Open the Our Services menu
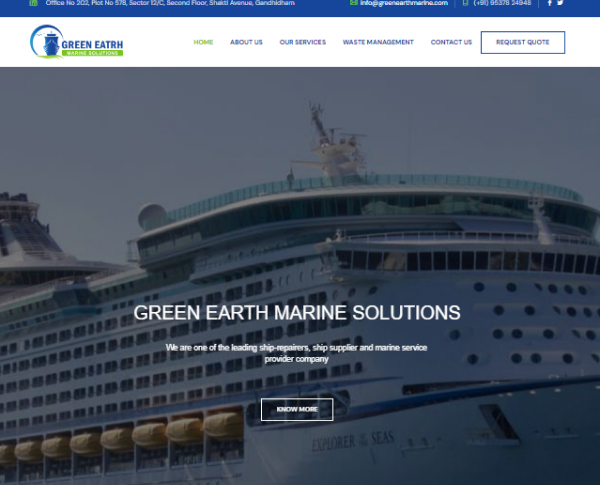The width and height of the screenshot is (600, 485). point(303,42)
